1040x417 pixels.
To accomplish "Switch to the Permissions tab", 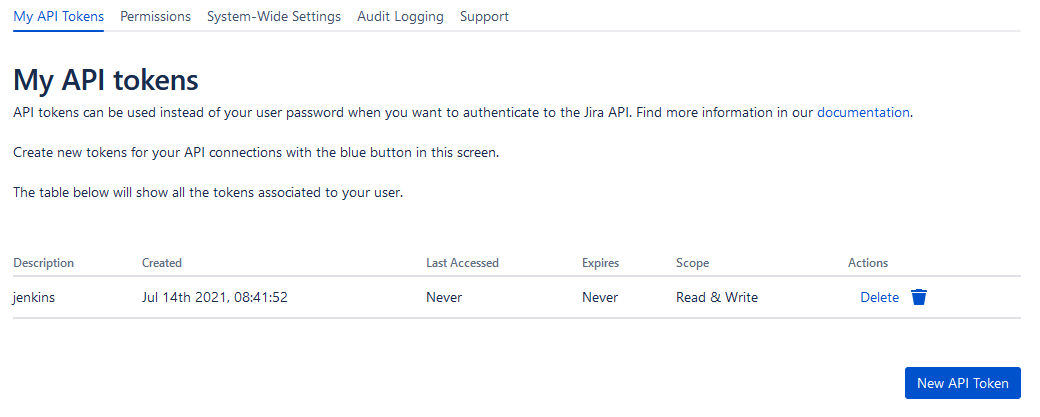I will [155, 17].
